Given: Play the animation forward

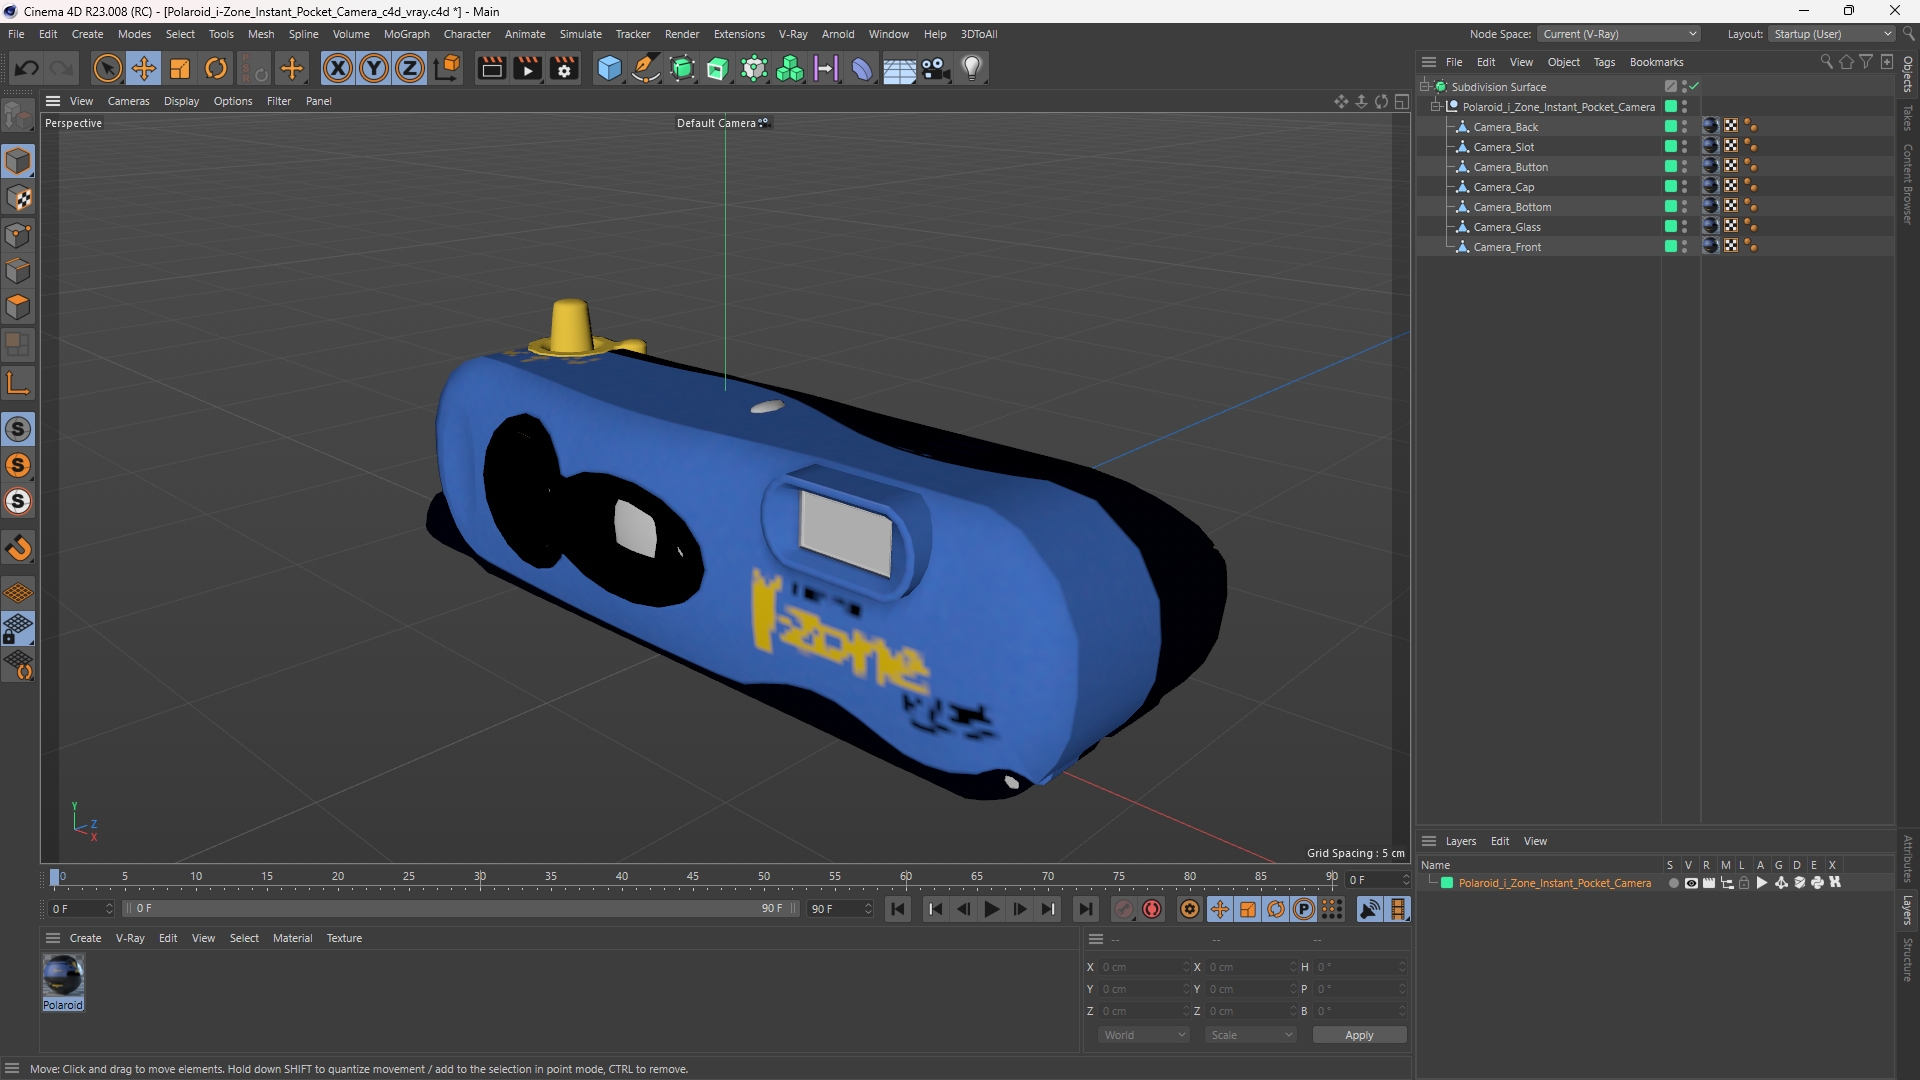Looking at the screenshot, I should [x=991, y=909].
